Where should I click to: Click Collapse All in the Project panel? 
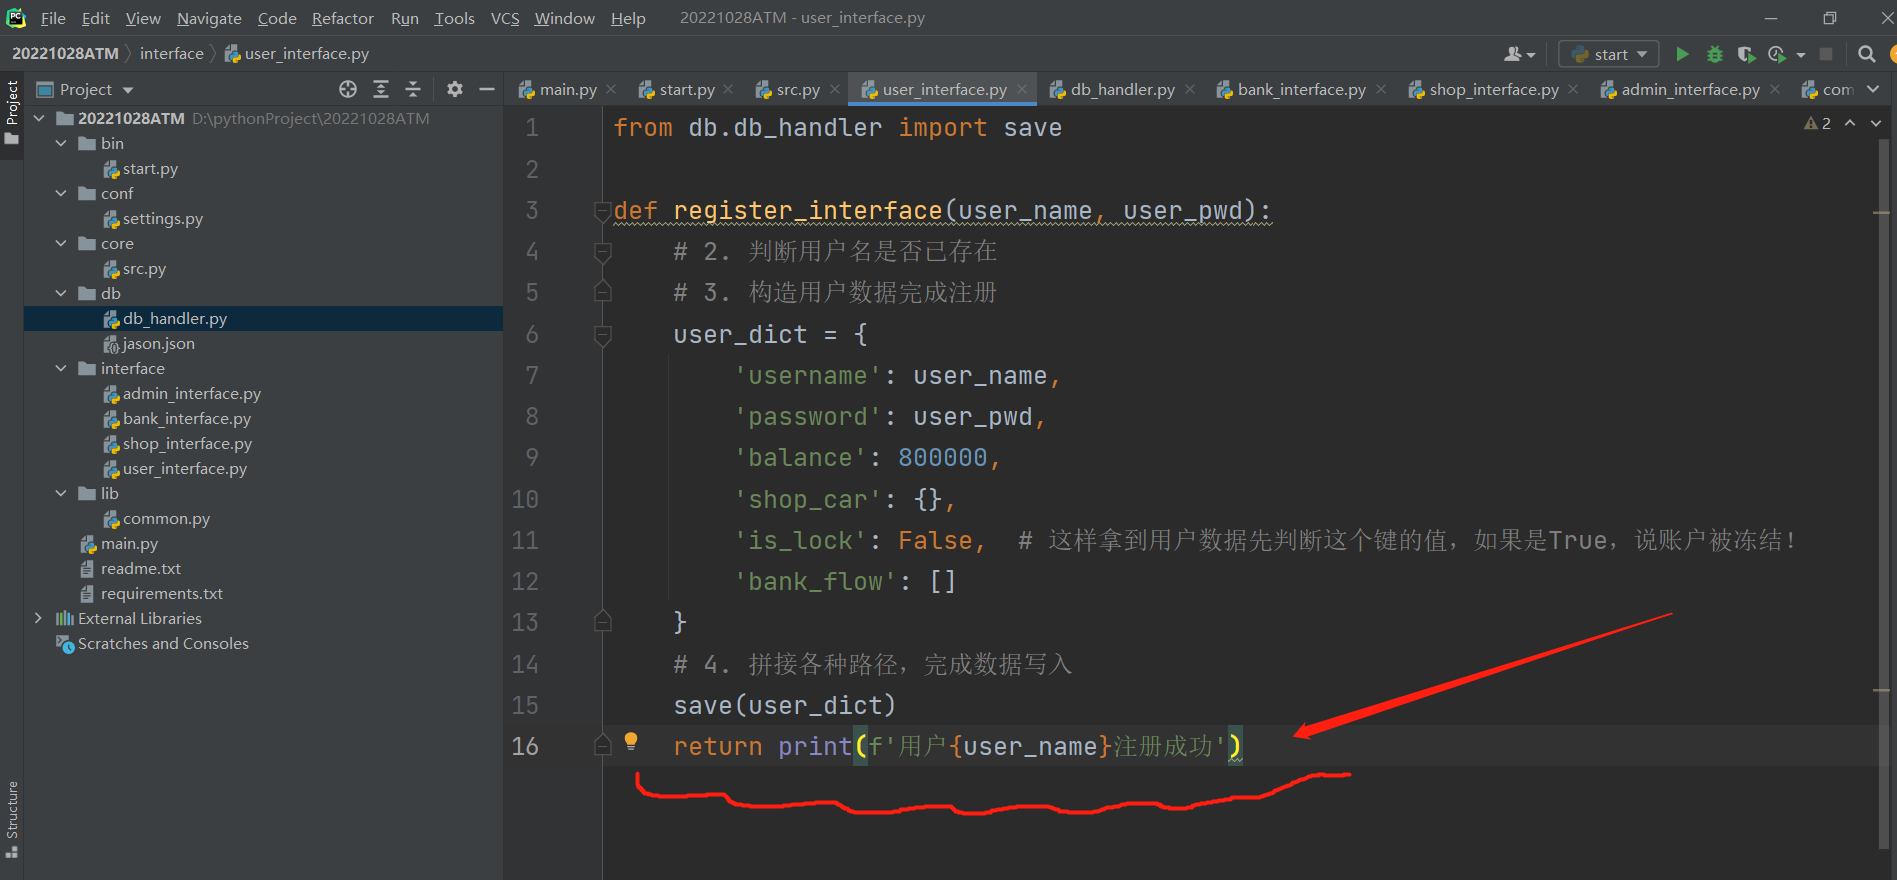[x=413, y=89]
